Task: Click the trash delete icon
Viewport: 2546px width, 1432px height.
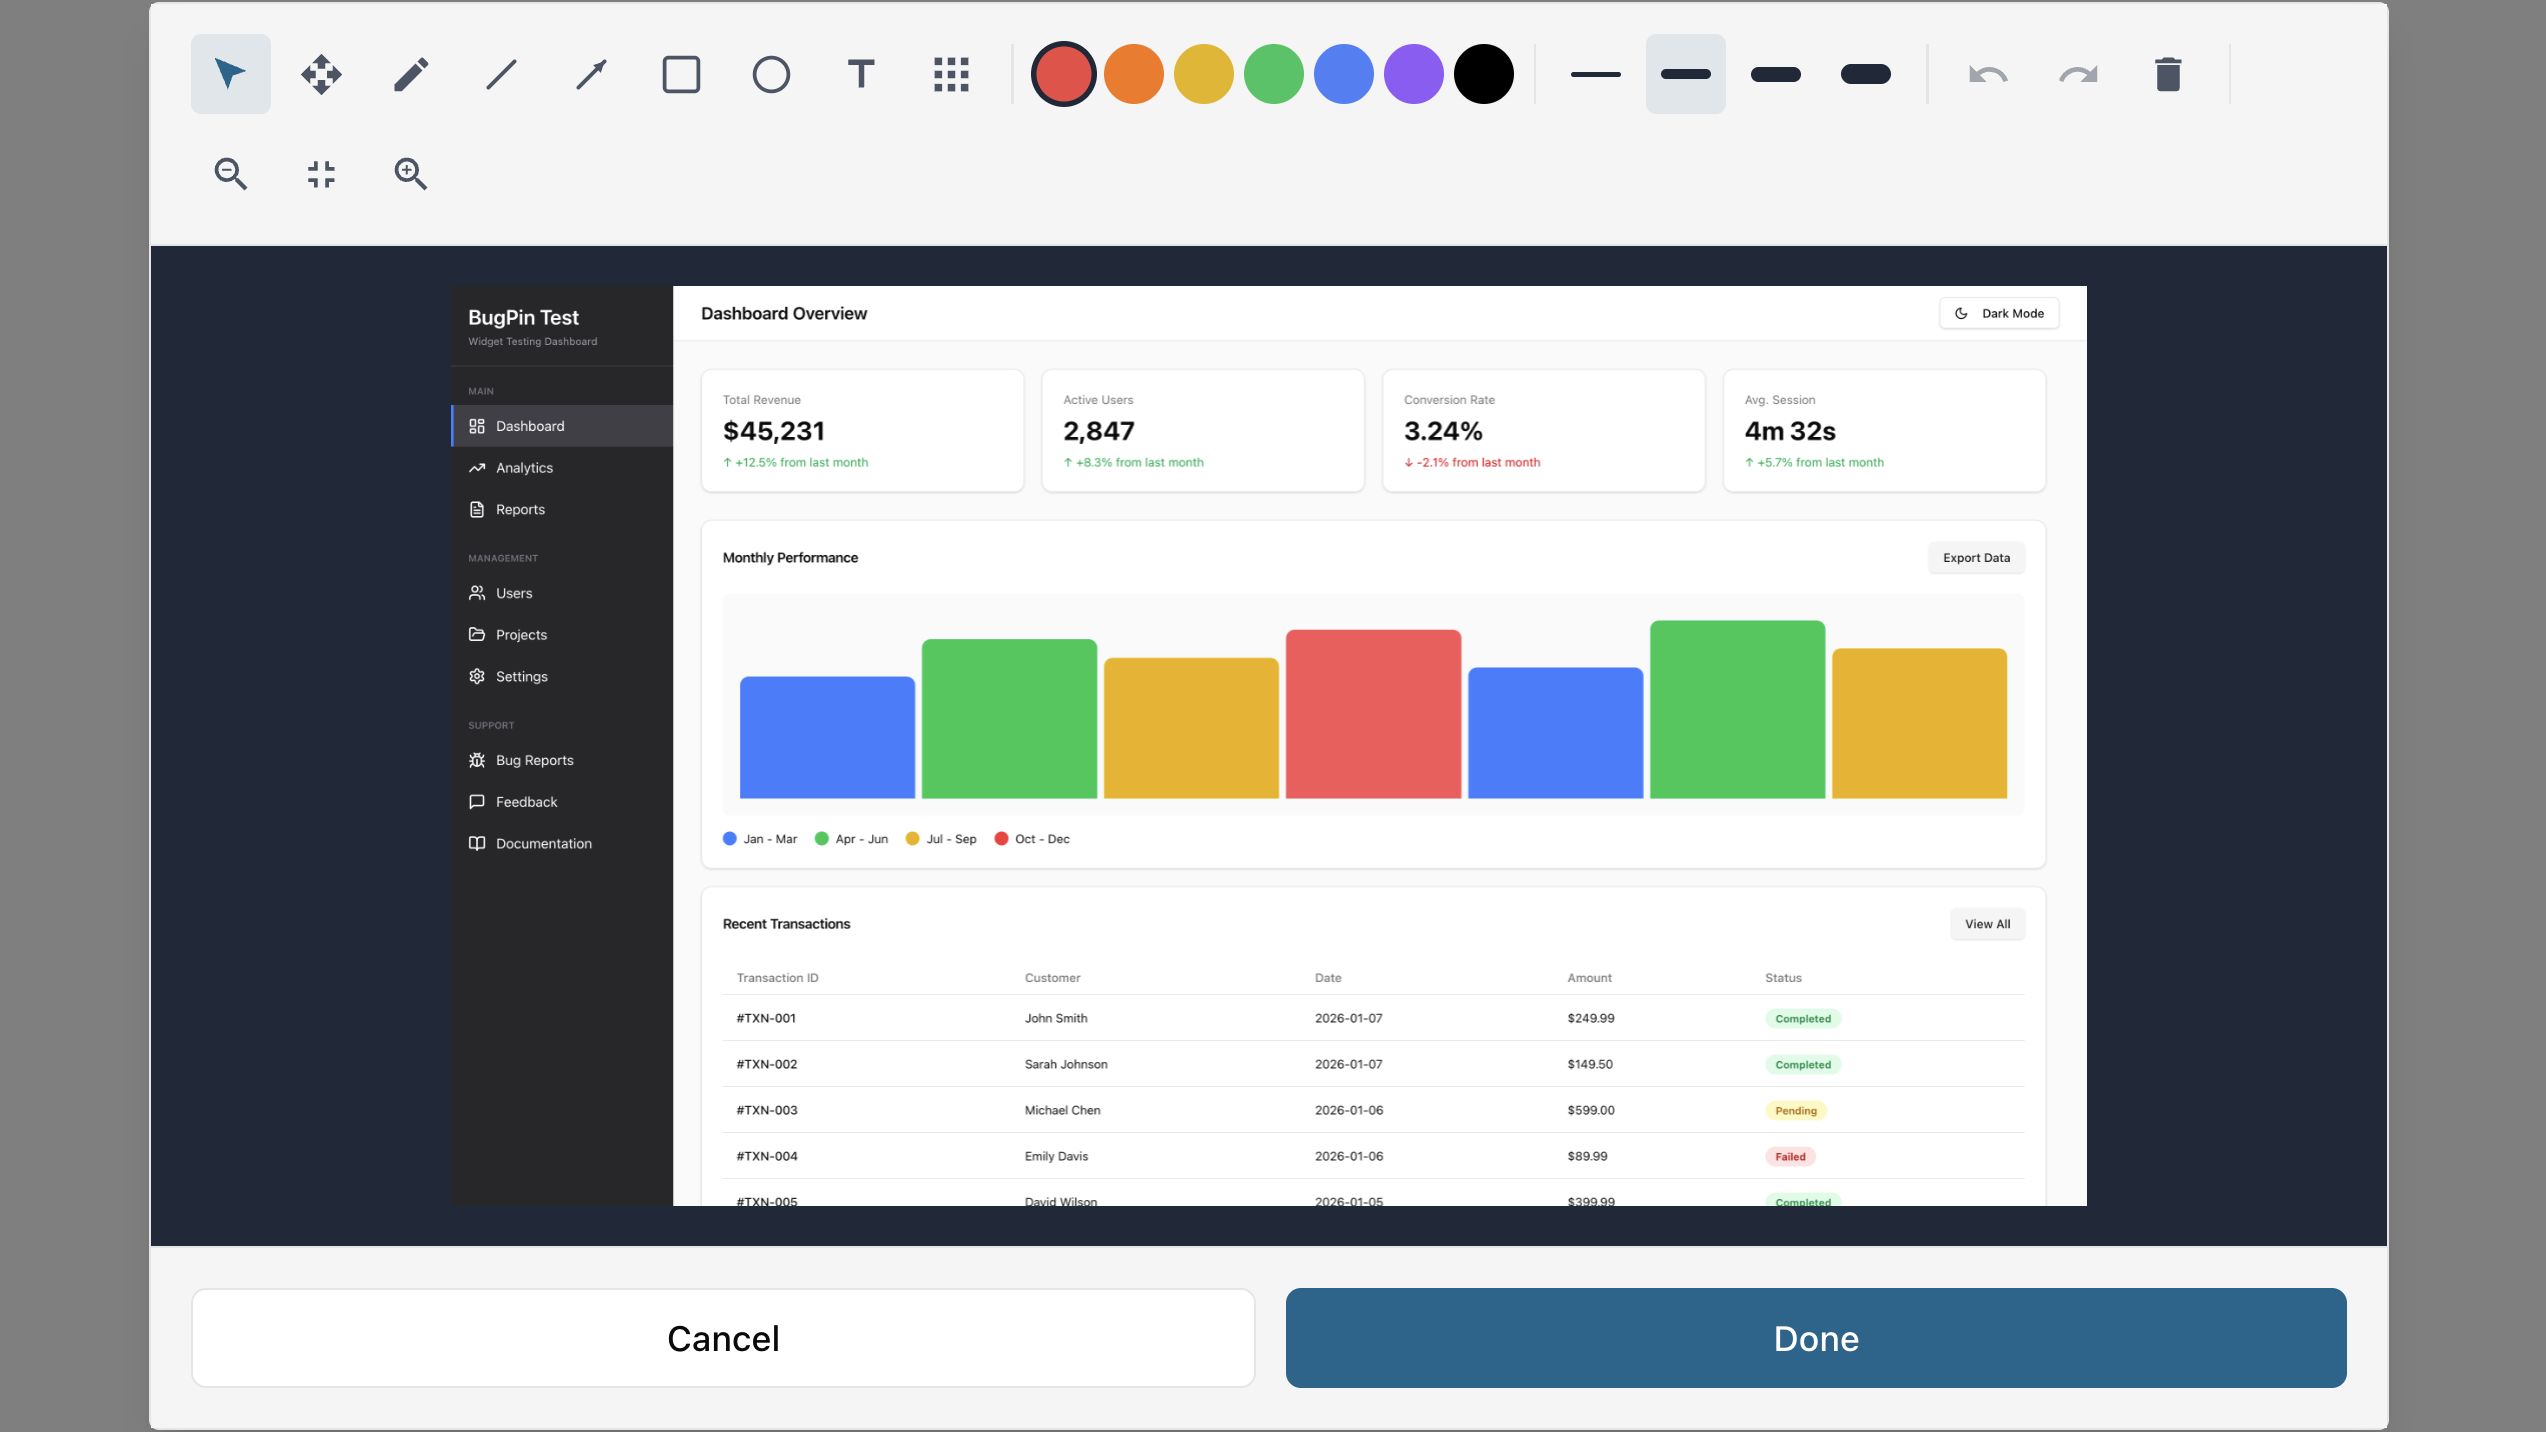Action: click(2168, 74)
